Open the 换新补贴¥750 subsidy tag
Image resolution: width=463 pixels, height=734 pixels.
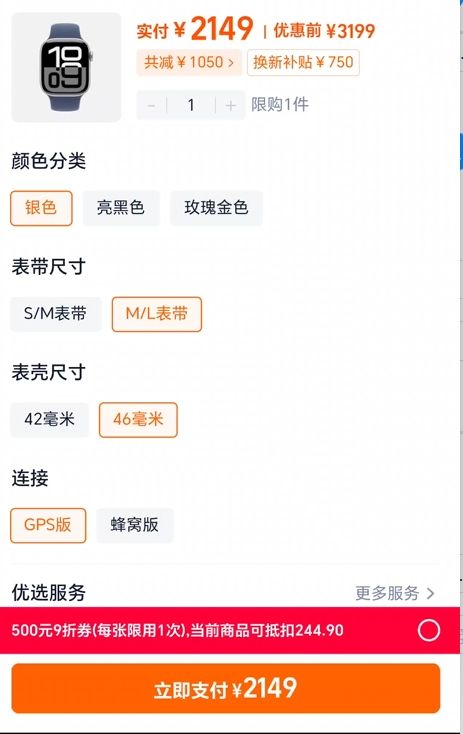303,62
